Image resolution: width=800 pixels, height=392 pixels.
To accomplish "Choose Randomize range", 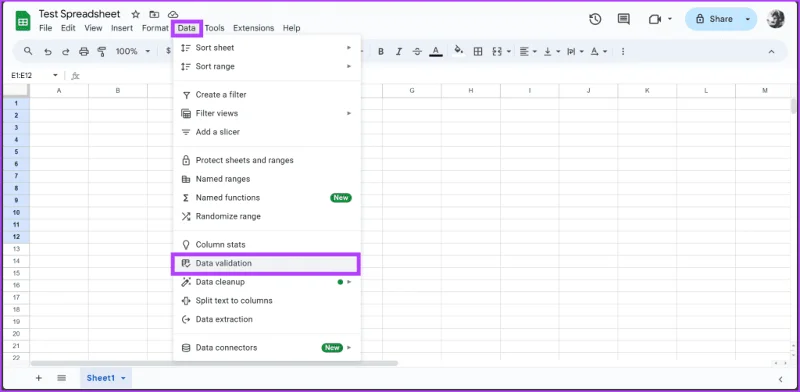I will click(267, 216).
